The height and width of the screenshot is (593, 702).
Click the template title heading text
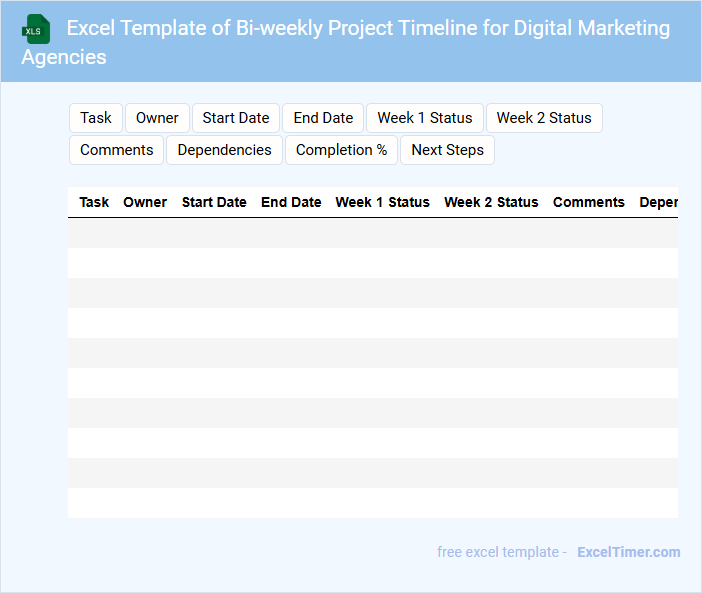pyautogui.click(x=368, y=28)
